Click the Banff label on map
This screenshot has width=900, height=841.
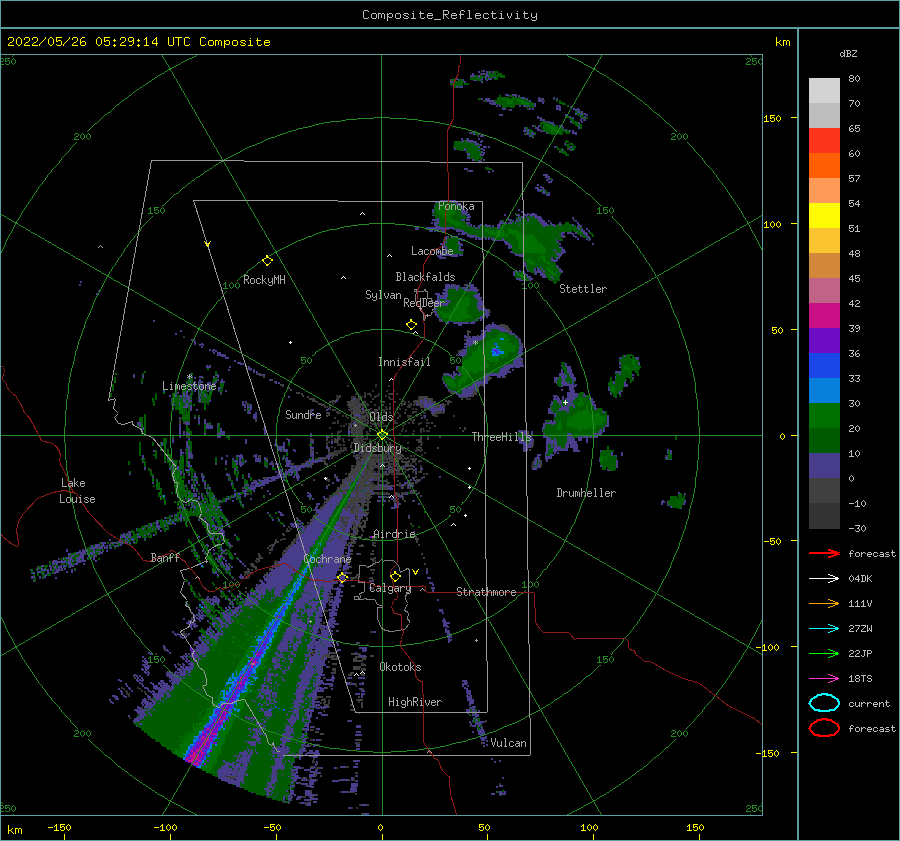click(165, 557)
